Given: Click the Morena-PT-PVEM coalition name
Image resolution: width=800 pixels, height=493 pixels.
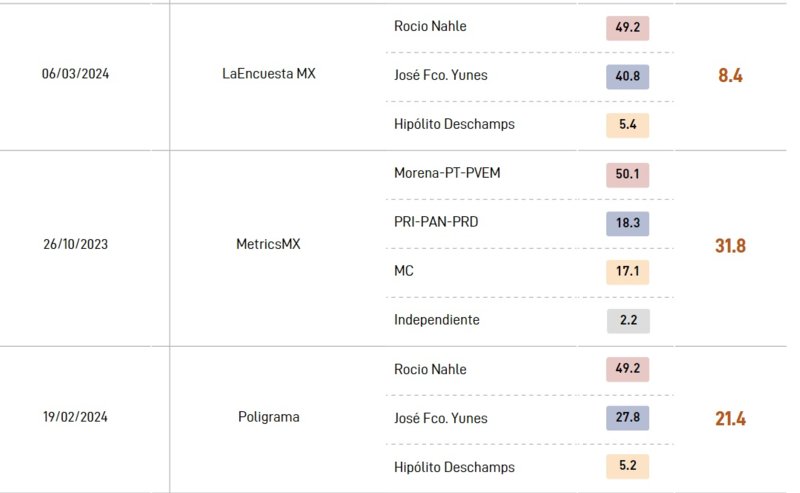Looking at the screenshot, I should [447, 173].
